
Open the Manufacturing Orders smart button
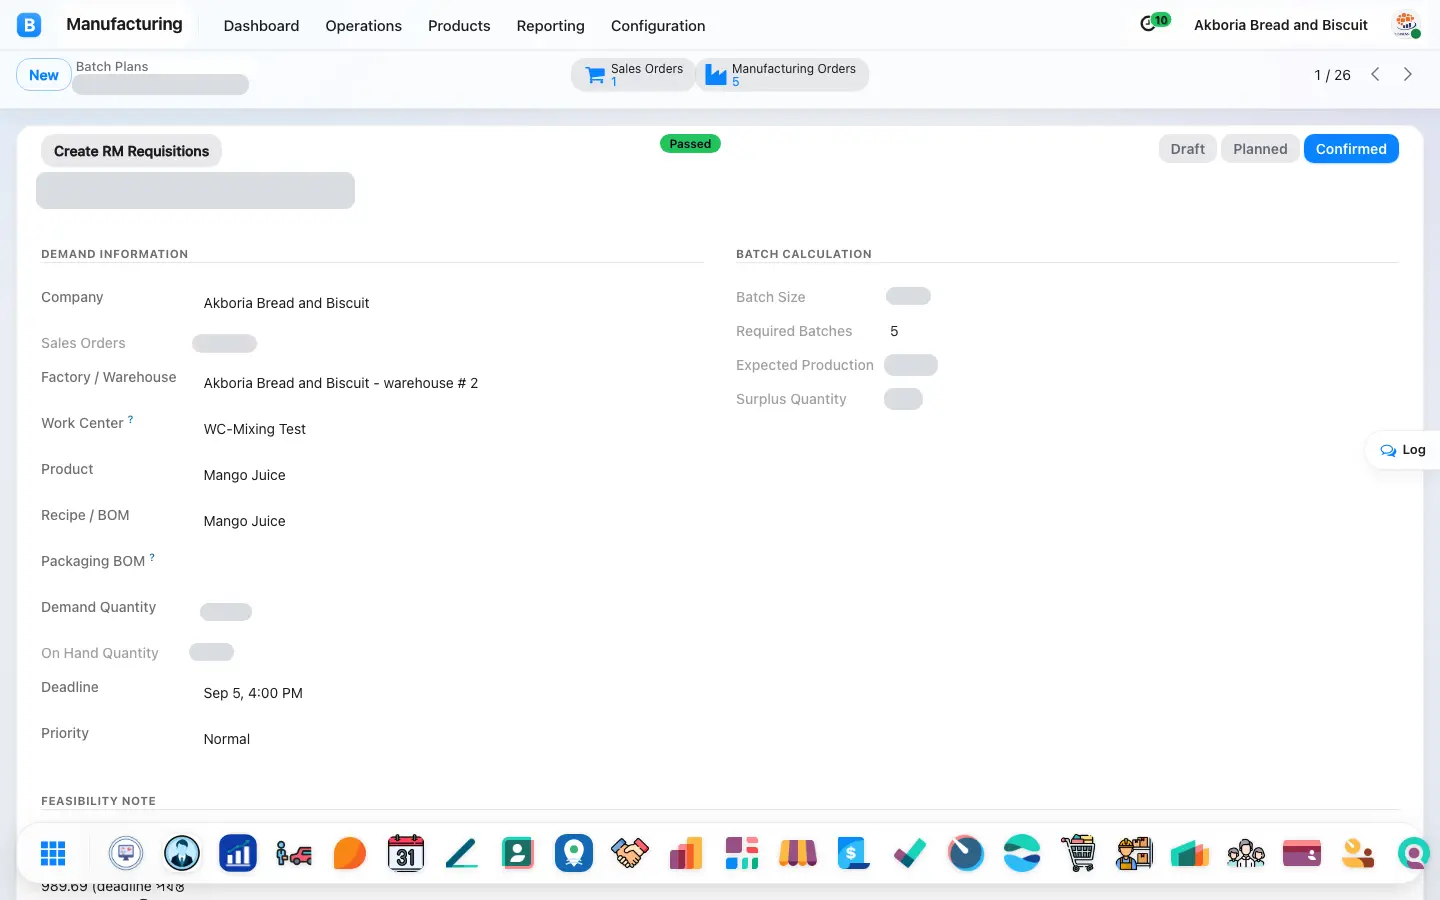click(x=782, y=75)
